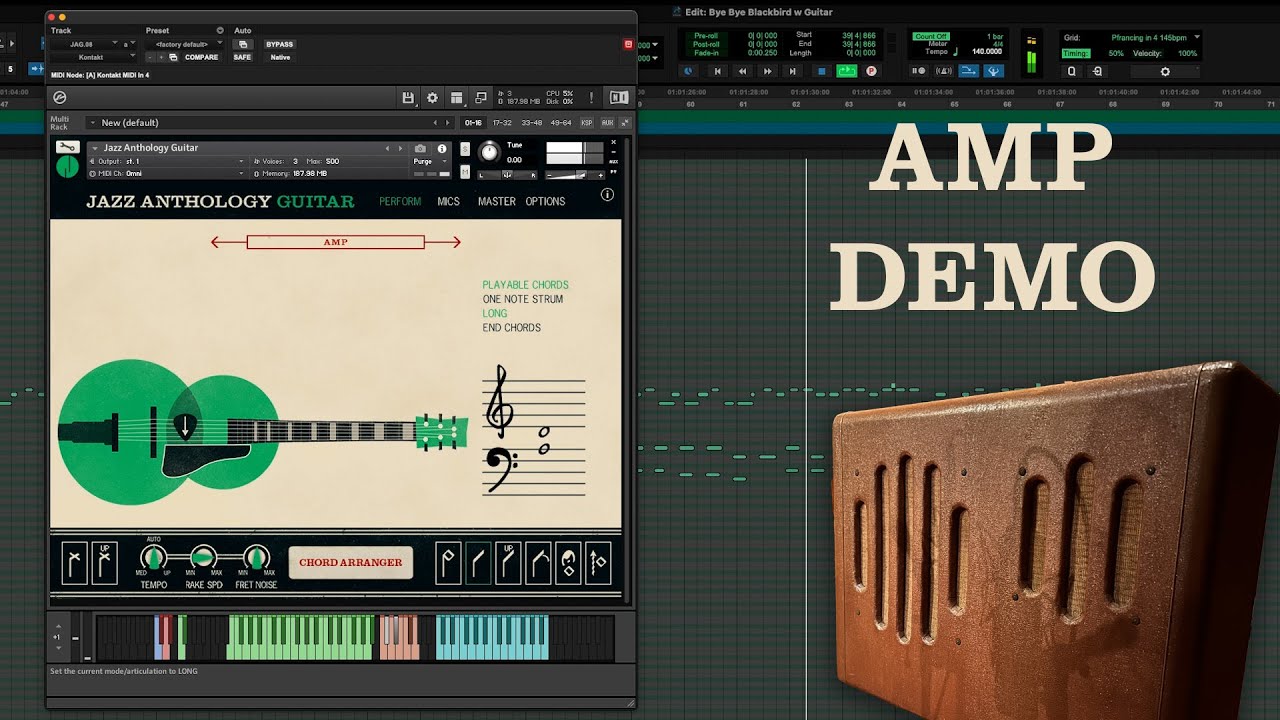Toggle Pro Tools loop playback button
The image size is (1280, 720).
(x=847, y=71)
